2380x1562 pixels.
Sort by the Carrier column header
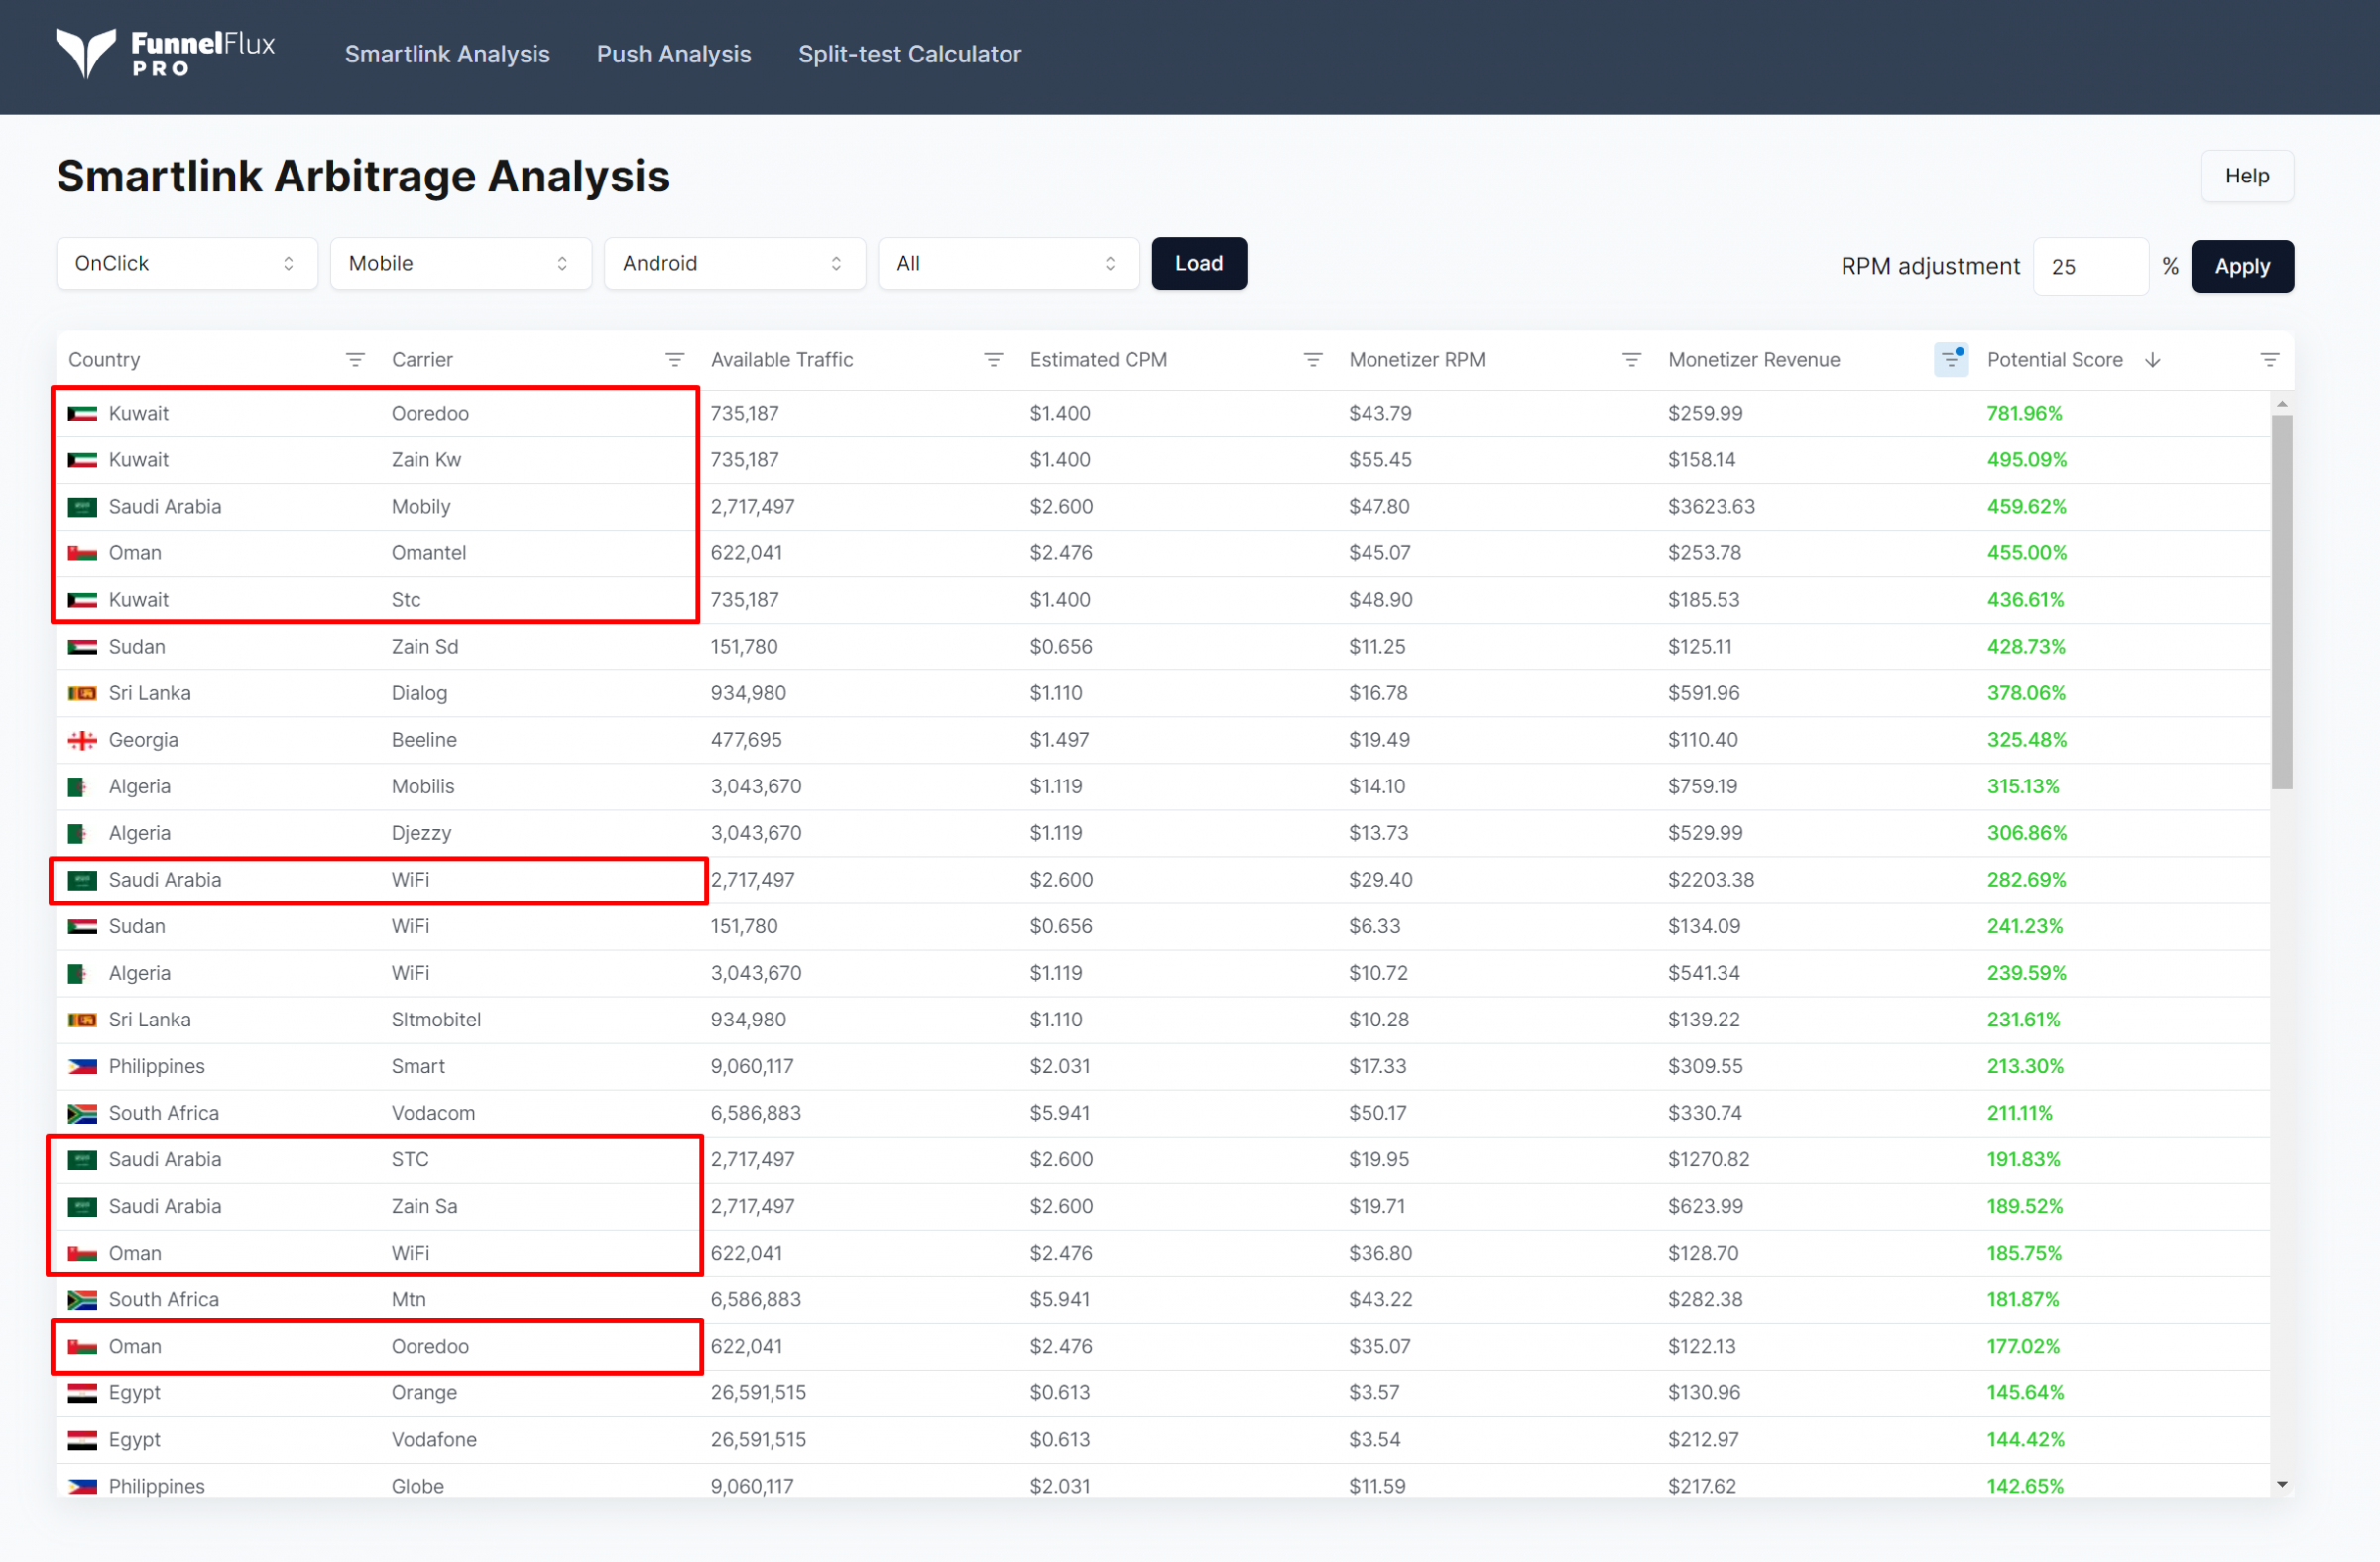422,360
